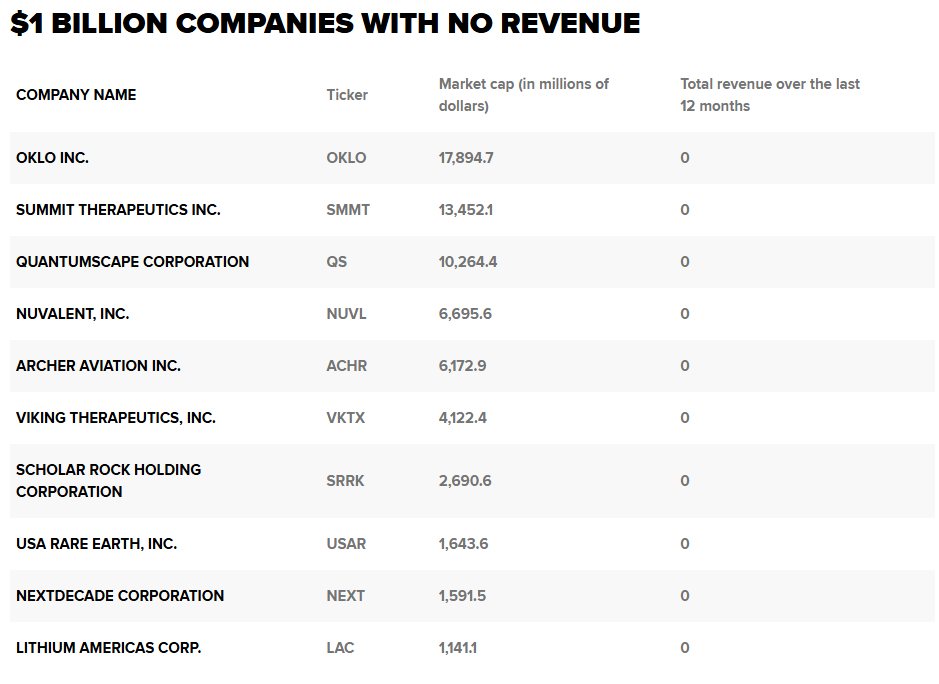Click VIKING THERAPEUTICS, INC. name cell

(x=116, y=418)
